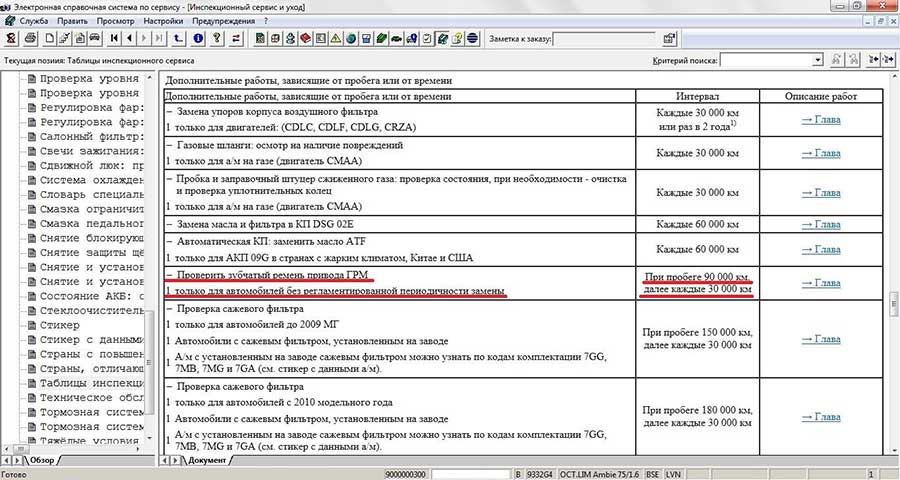Select tree item Смазка педальног

click(x=92, y=223)
